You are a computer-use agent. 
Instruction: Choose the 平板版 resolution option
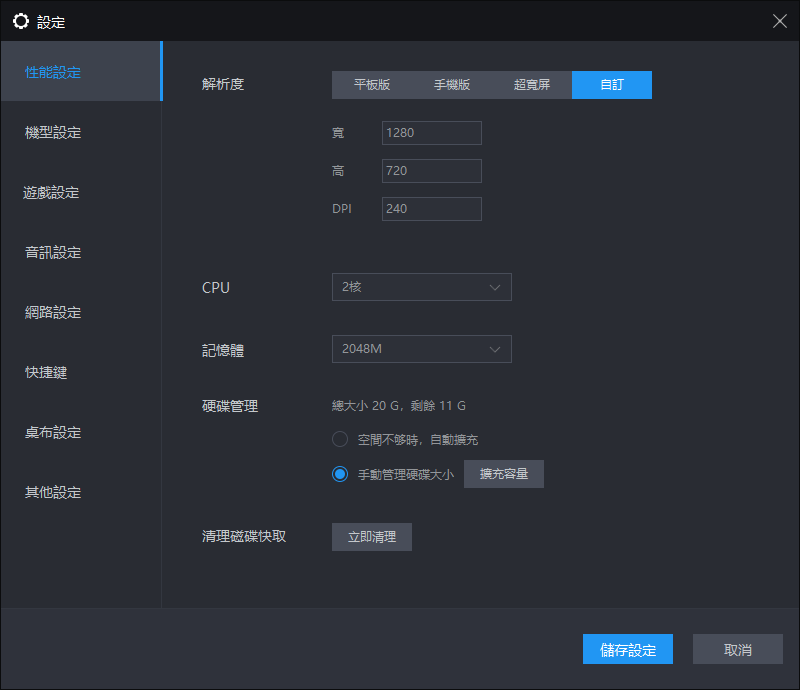click(x=372, y=85)
